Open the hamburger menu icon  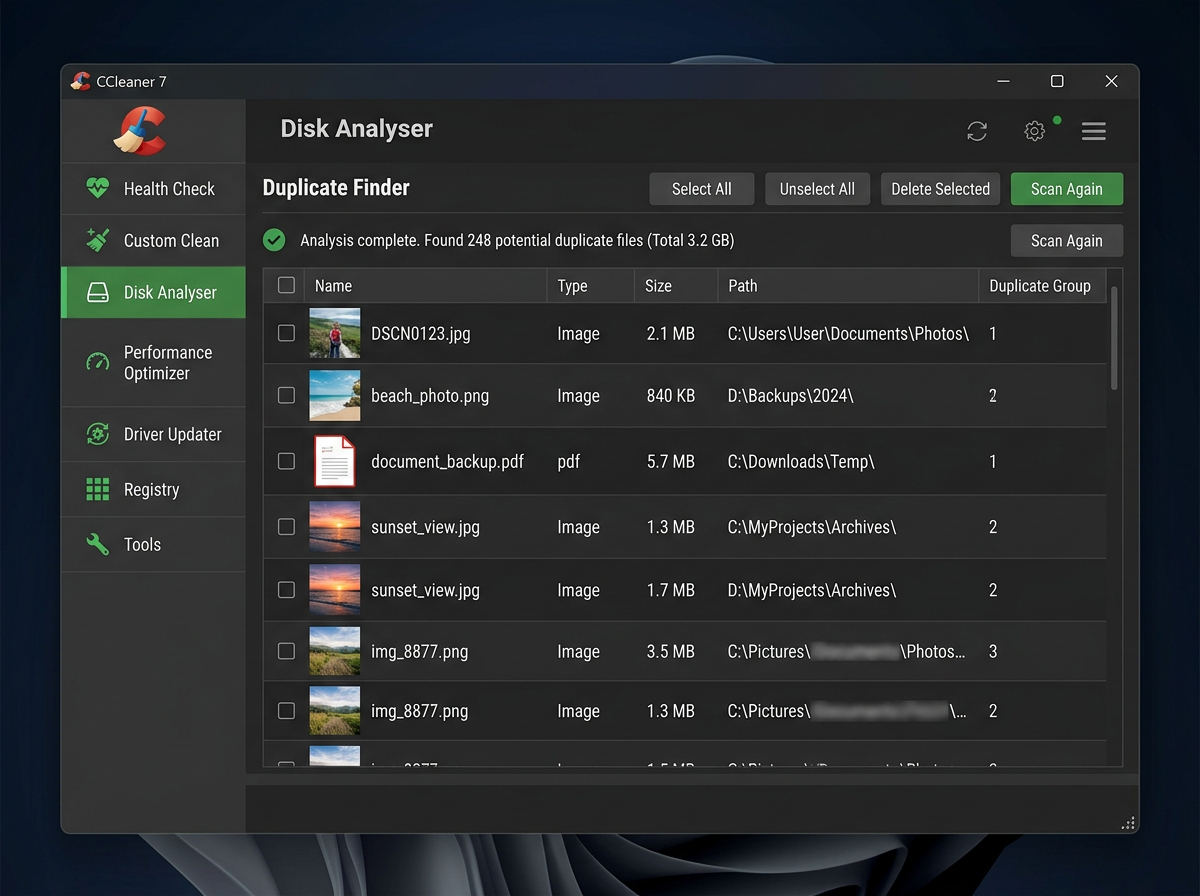point(1093,131)
